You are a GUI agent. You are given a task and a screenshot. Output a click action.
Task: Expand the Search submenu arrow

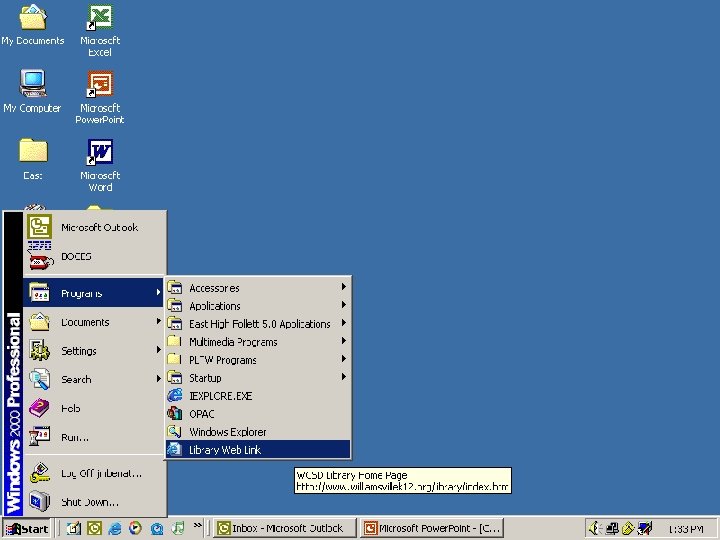158,379
